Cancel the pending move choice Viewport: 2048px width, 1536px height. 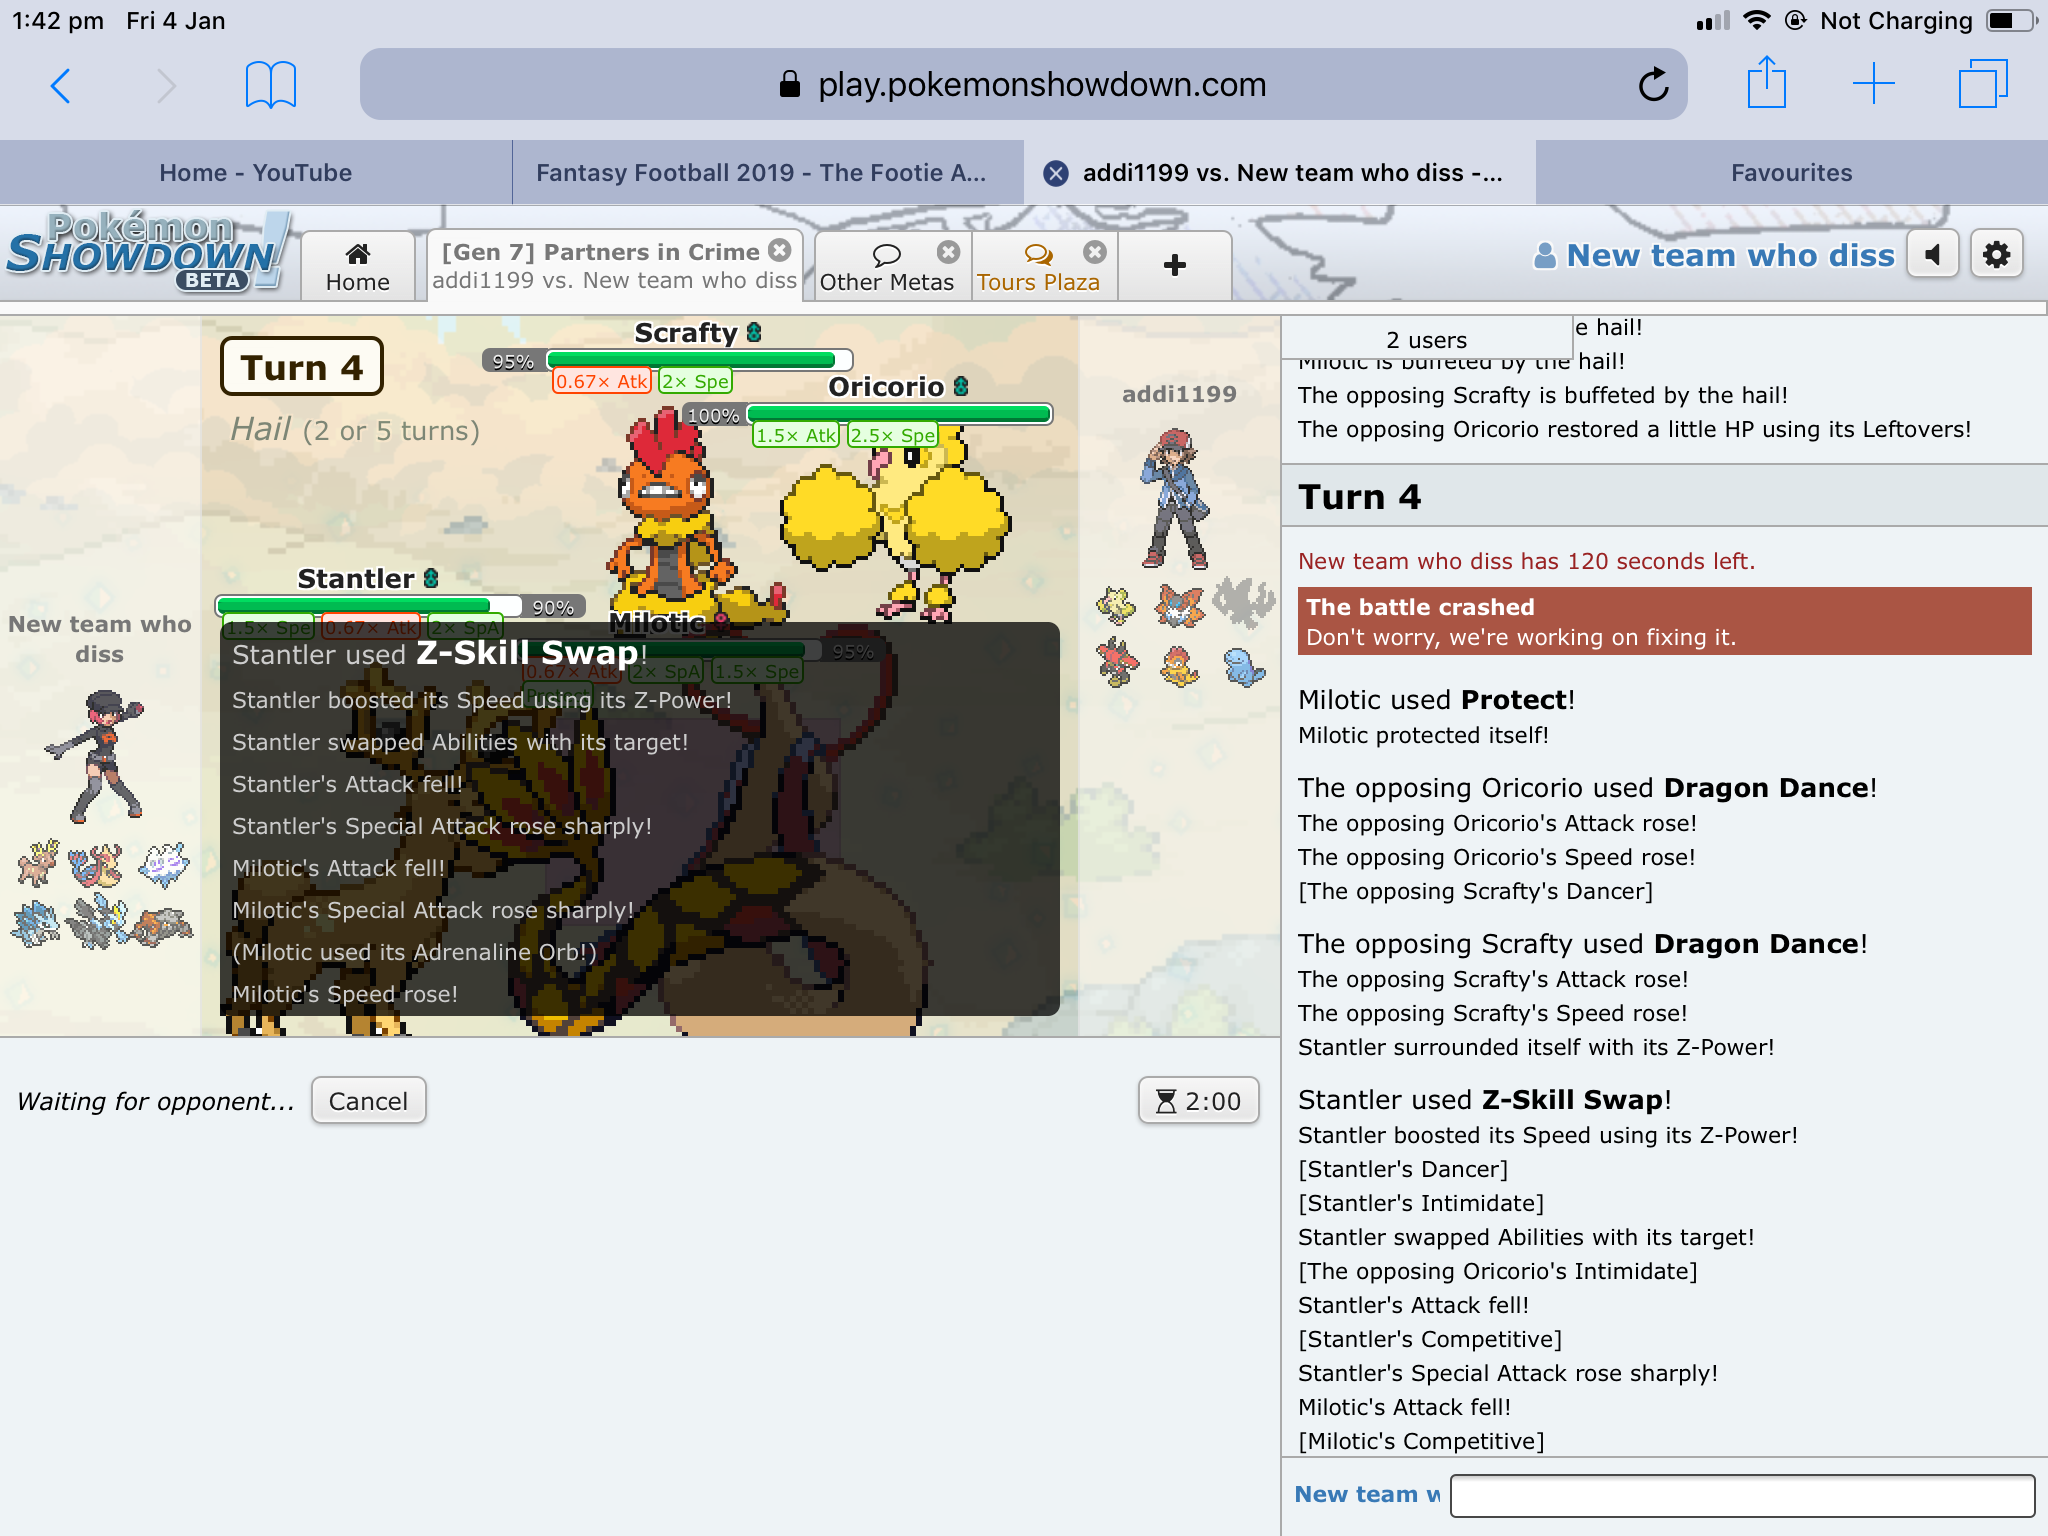click(368, 1101)
